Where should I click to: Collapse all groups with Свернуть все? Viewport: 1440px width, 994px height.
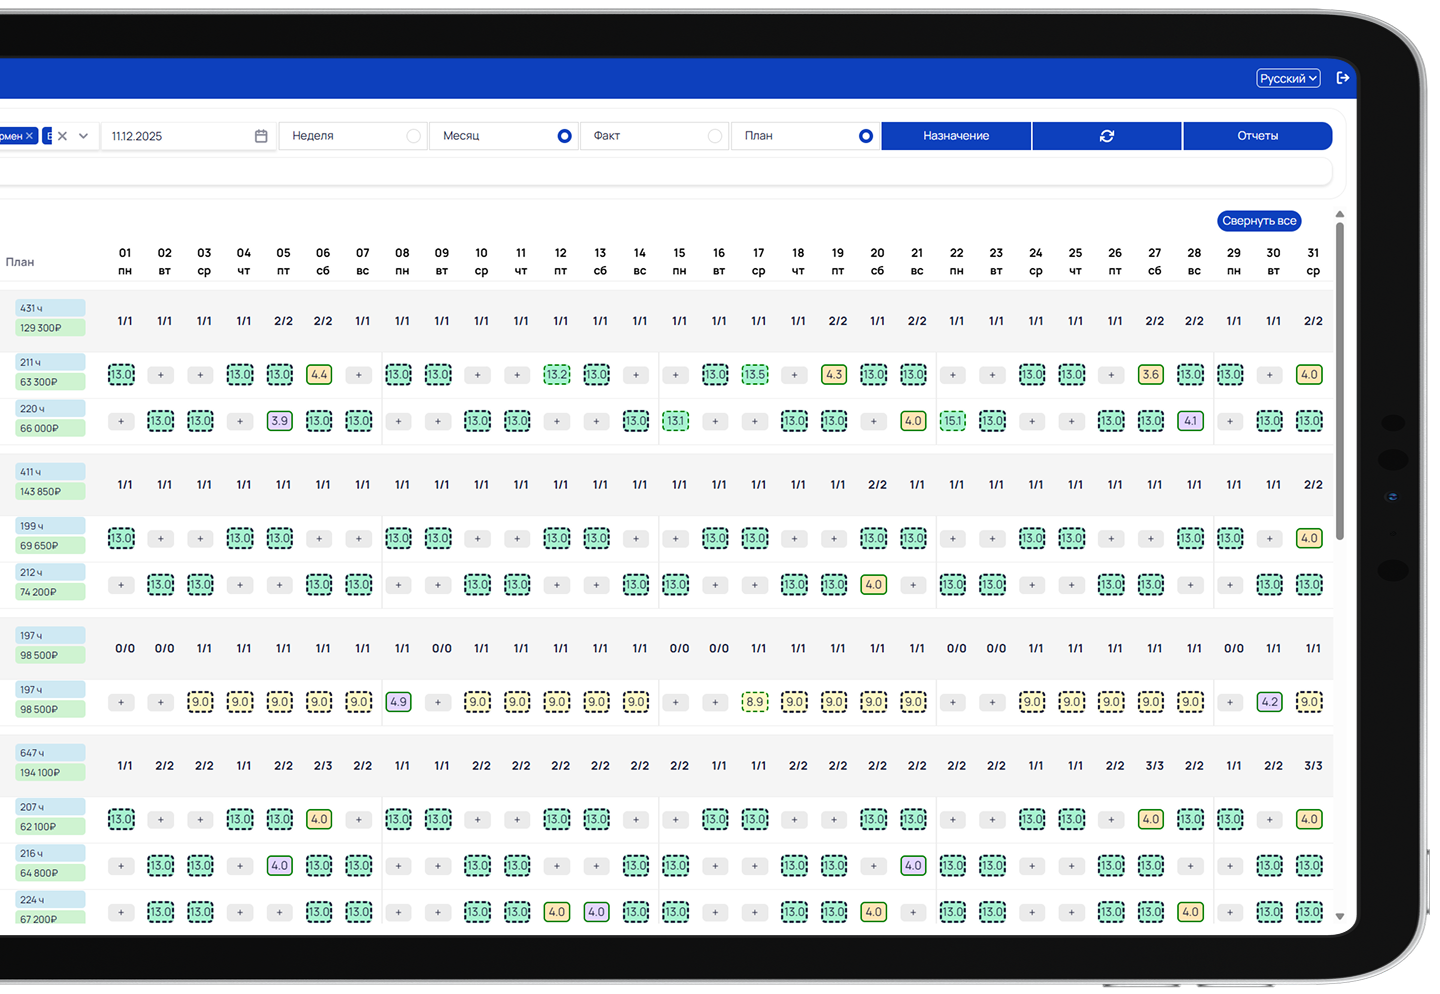1259,221
